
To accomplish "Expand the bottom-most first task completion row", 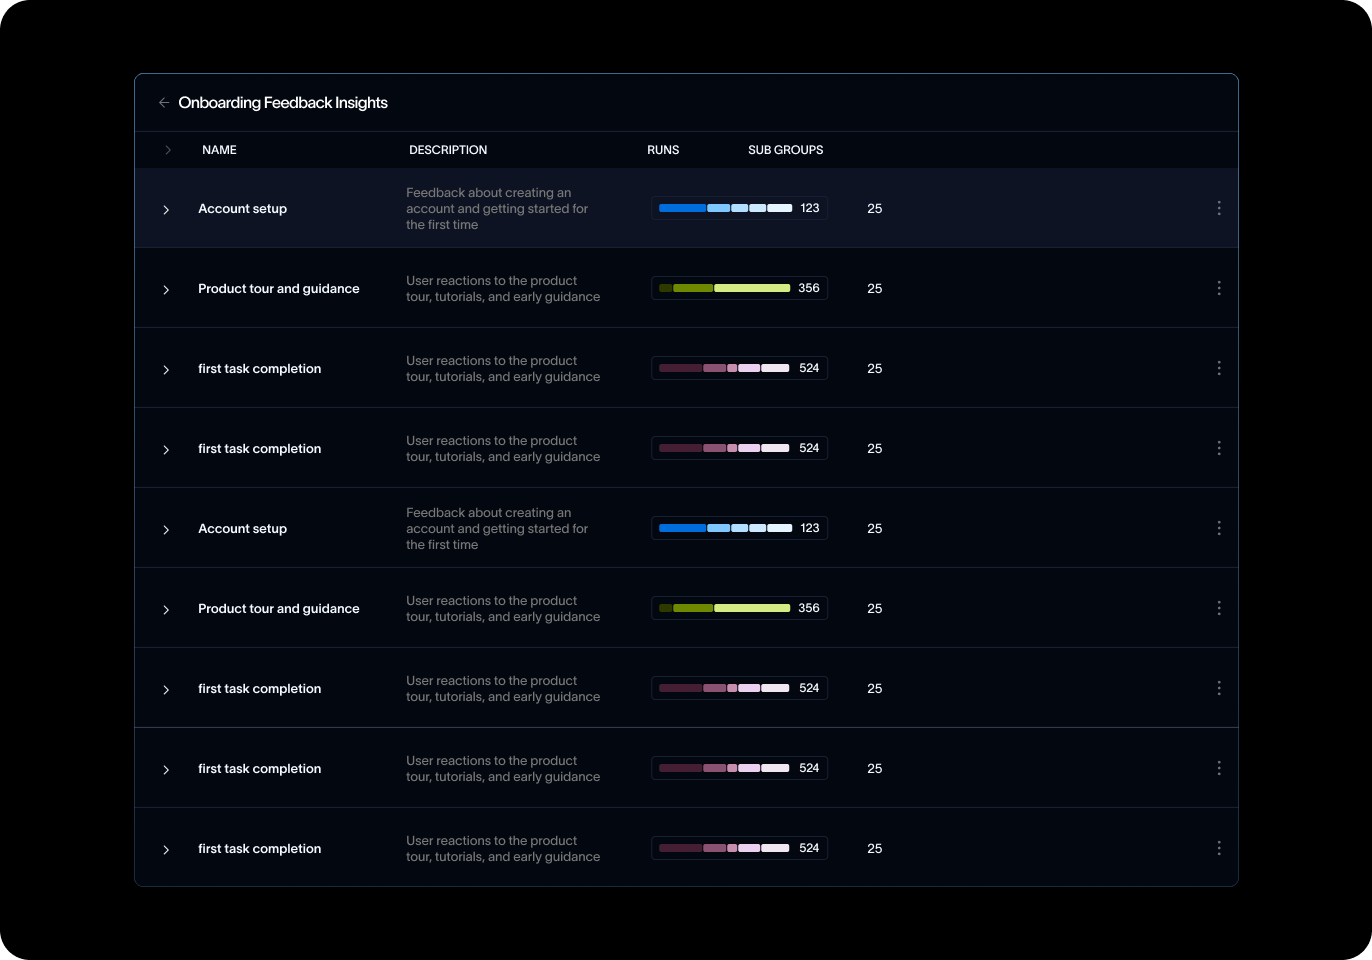I will point(166,849).
